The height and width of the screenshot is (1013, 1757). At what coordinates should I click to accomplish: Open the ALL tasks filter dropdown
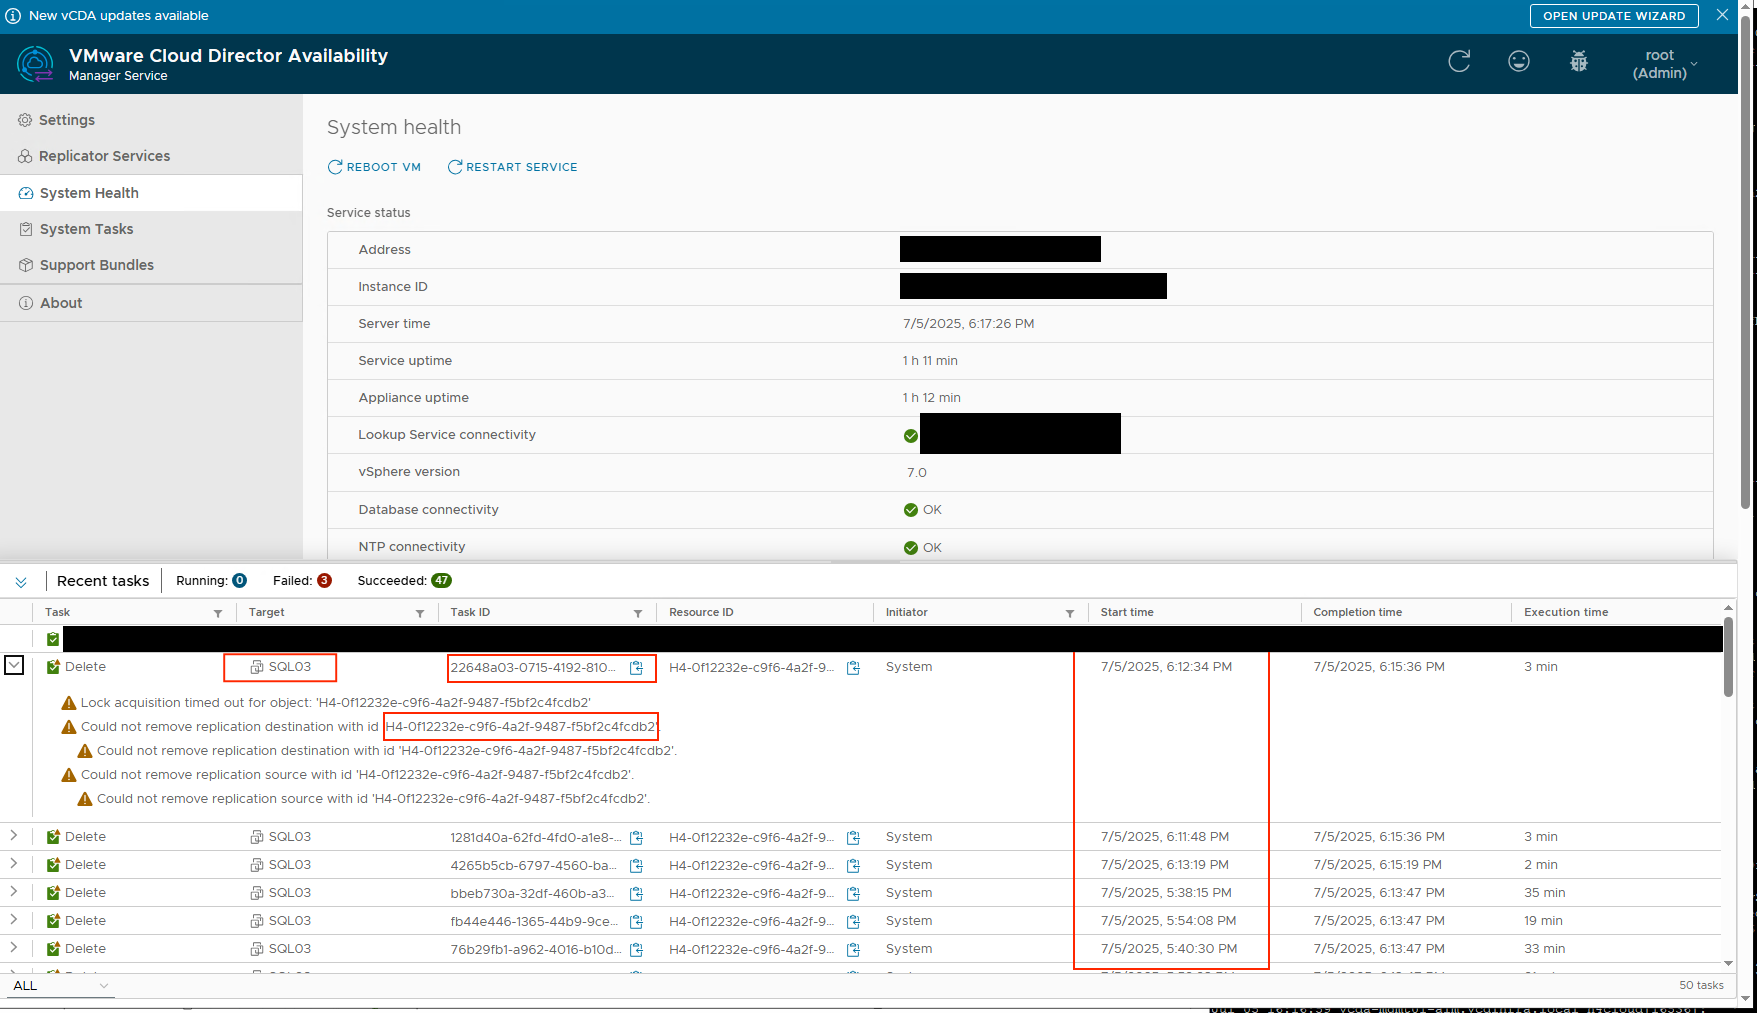point(60,986)
